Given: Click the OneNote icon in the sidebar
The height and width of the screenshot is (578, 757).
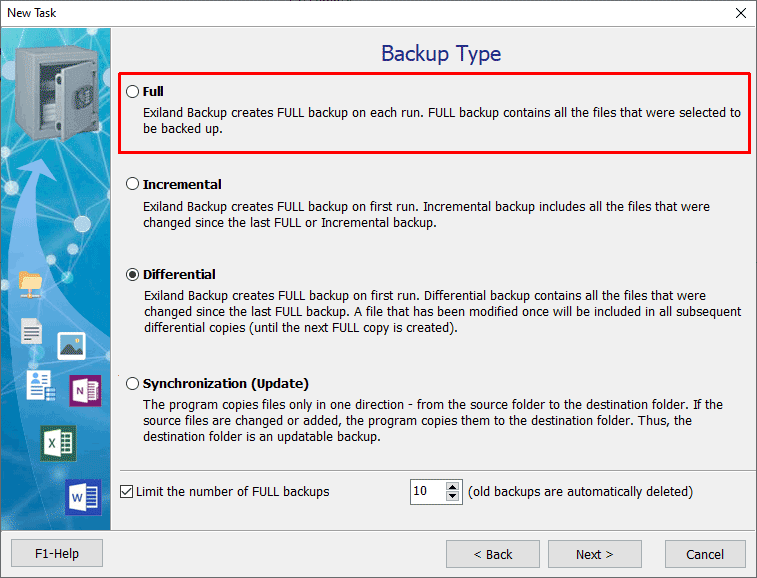Looking at the screenshot, I should [85, 390].
